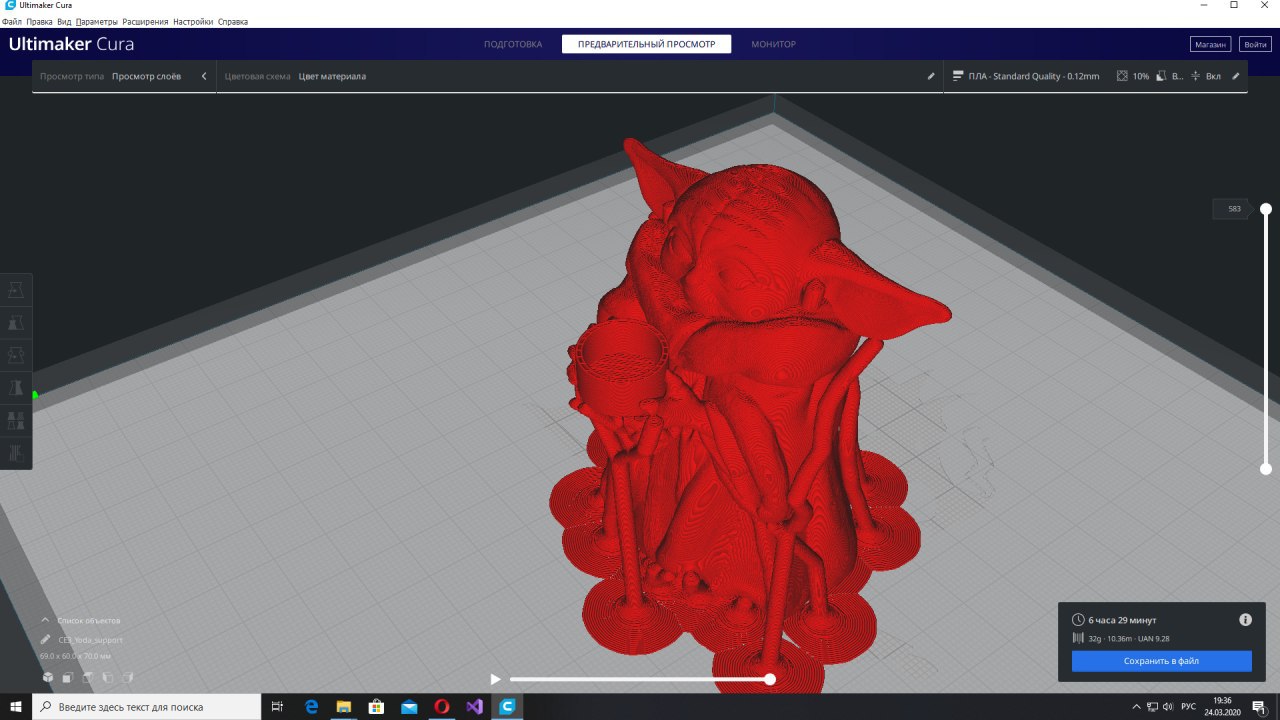The image size is (1280, 720).
Task: Switch to top camera view
Action: coord(87,678)
